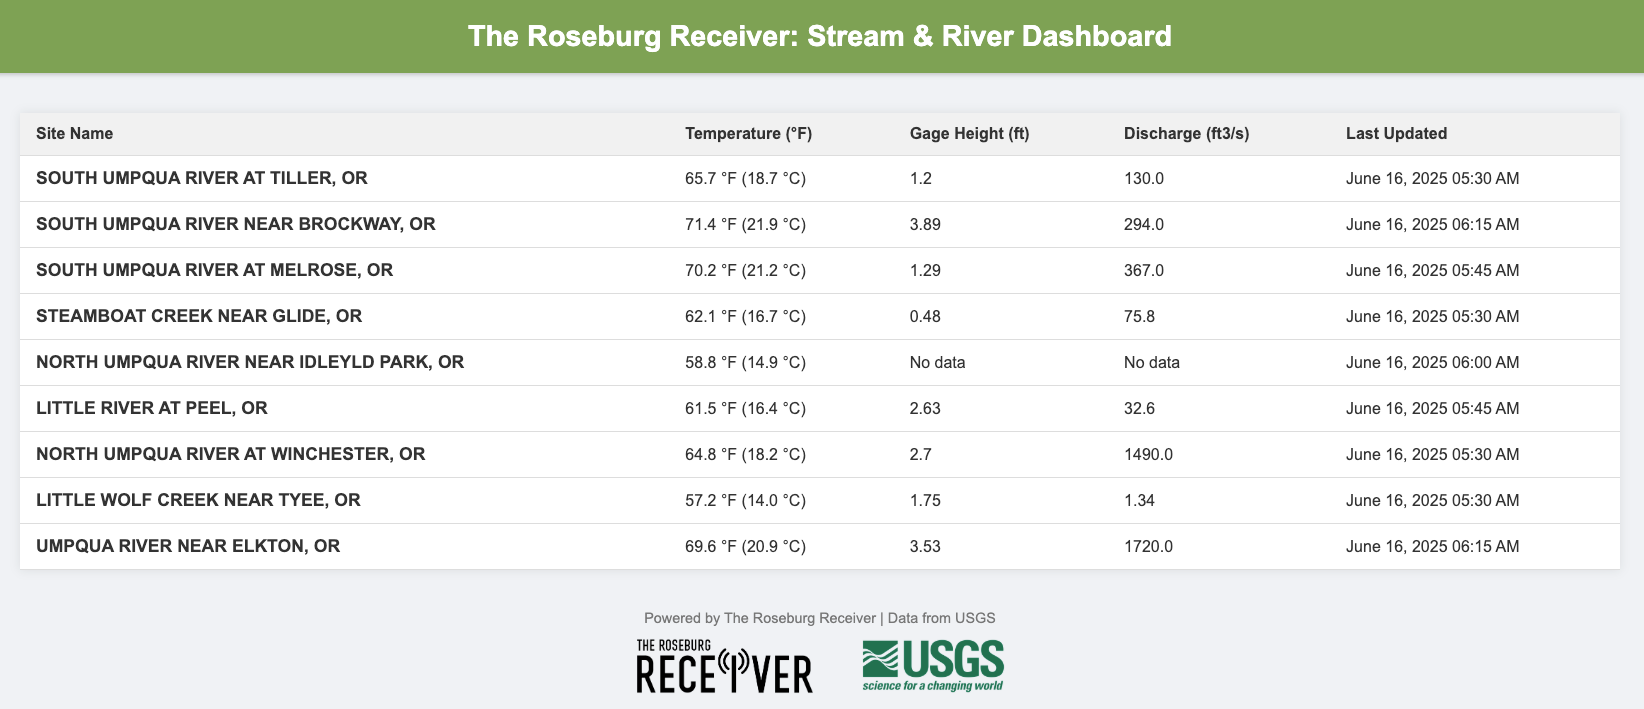
Task: Select South Umpqua River at Tiller site
Action: point(202,178)
